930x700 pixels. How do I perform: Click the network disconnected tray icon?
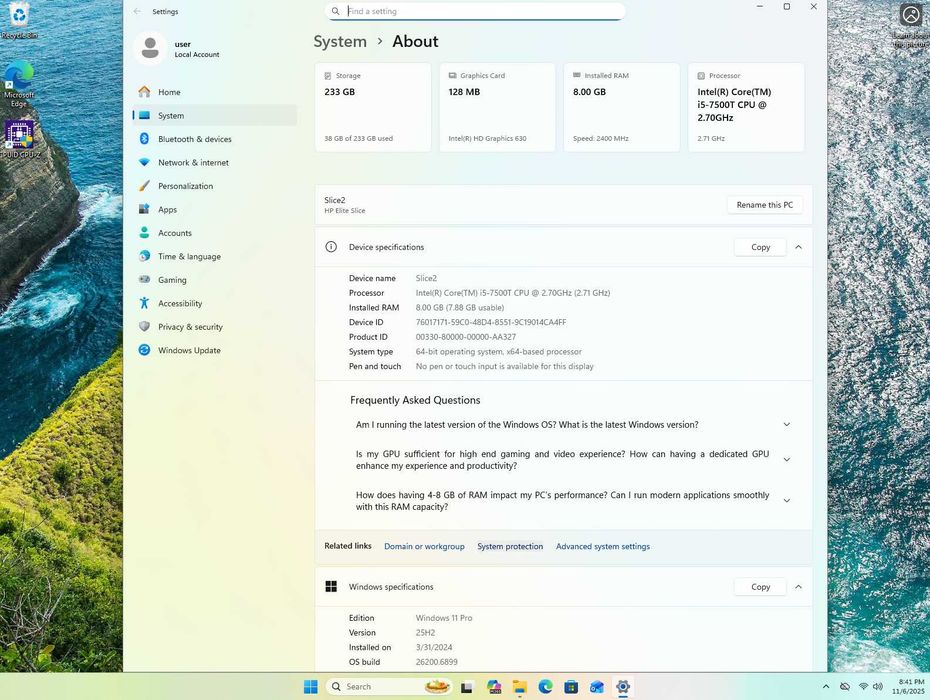[x=845, y=686]
